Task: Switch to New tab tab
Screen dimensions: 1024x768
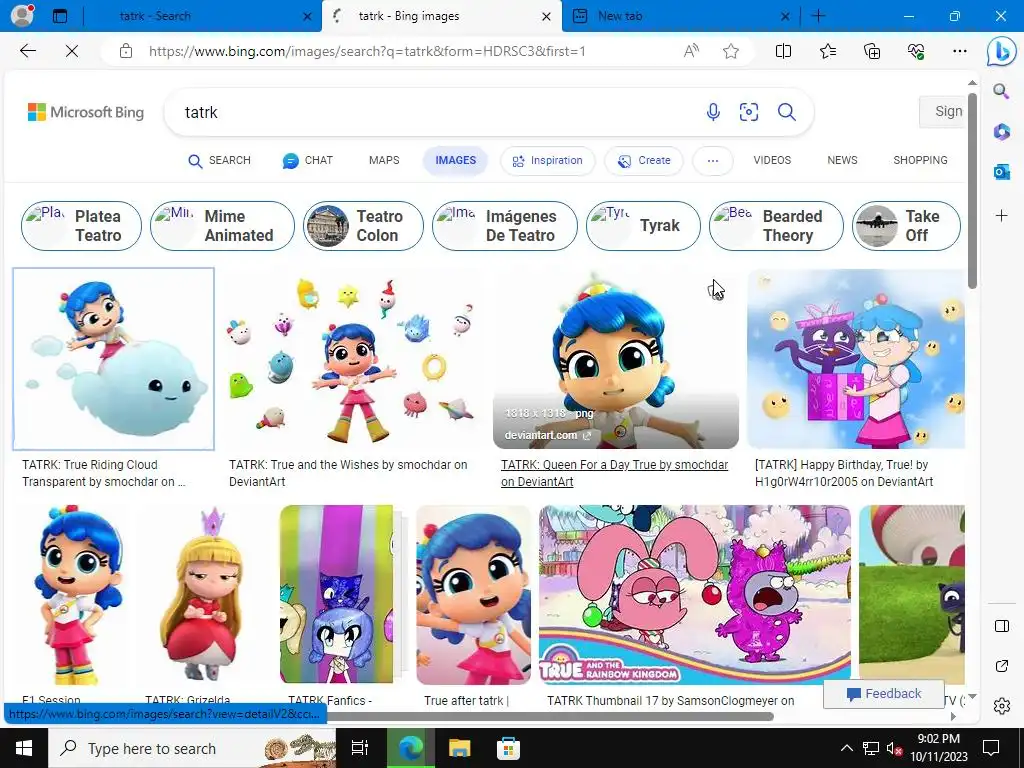Action: click(681, 16)
